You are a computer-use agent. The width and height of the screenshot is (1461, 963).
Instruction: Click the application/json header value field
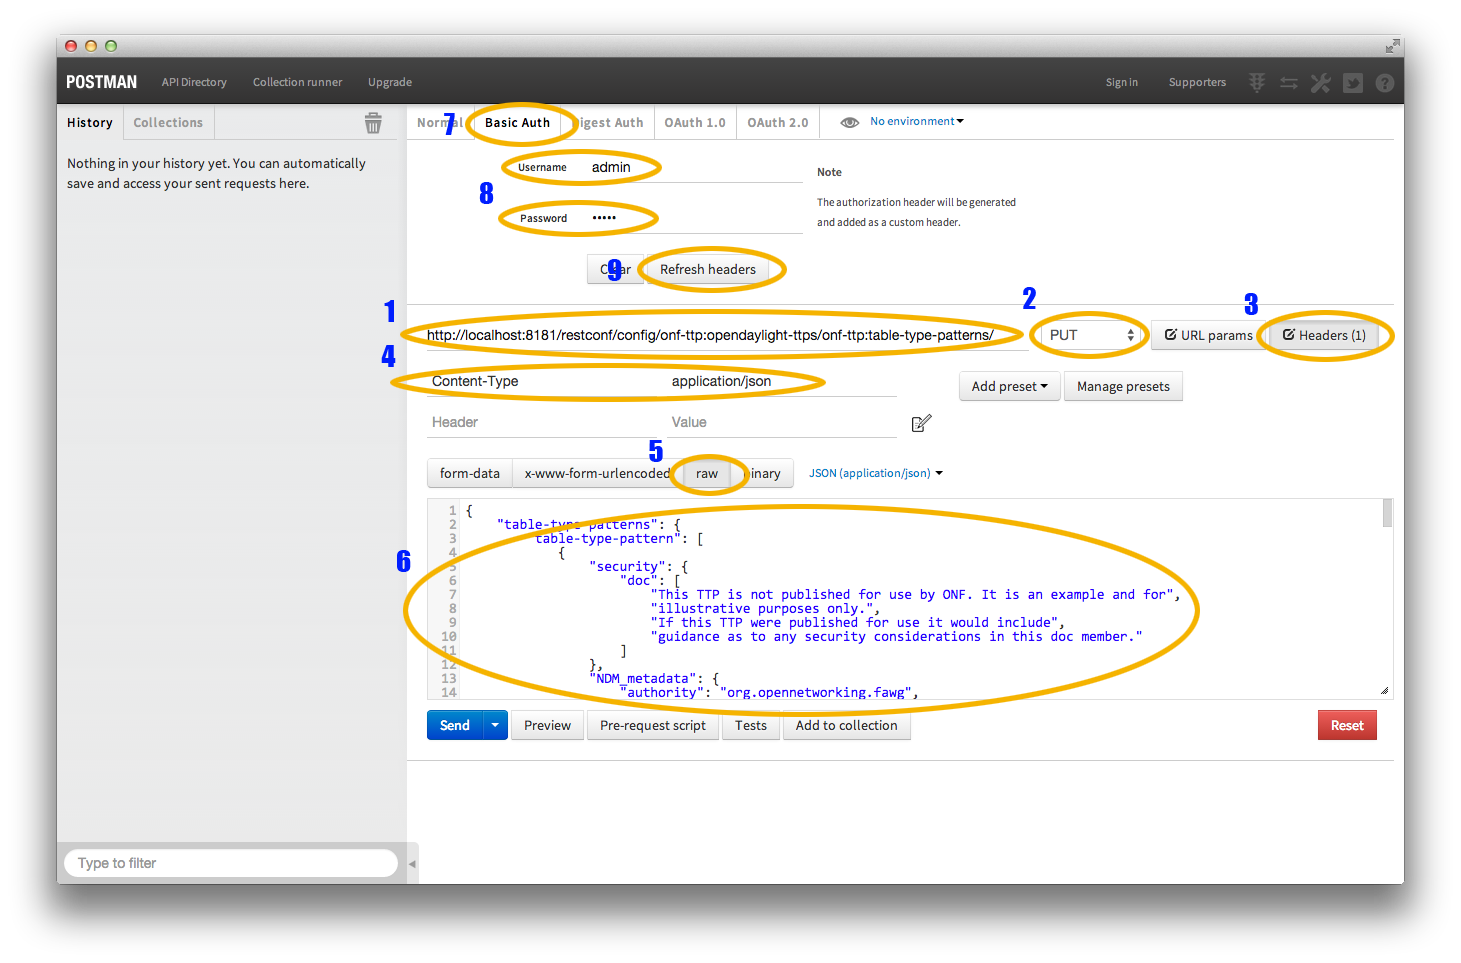pos(781,381)
